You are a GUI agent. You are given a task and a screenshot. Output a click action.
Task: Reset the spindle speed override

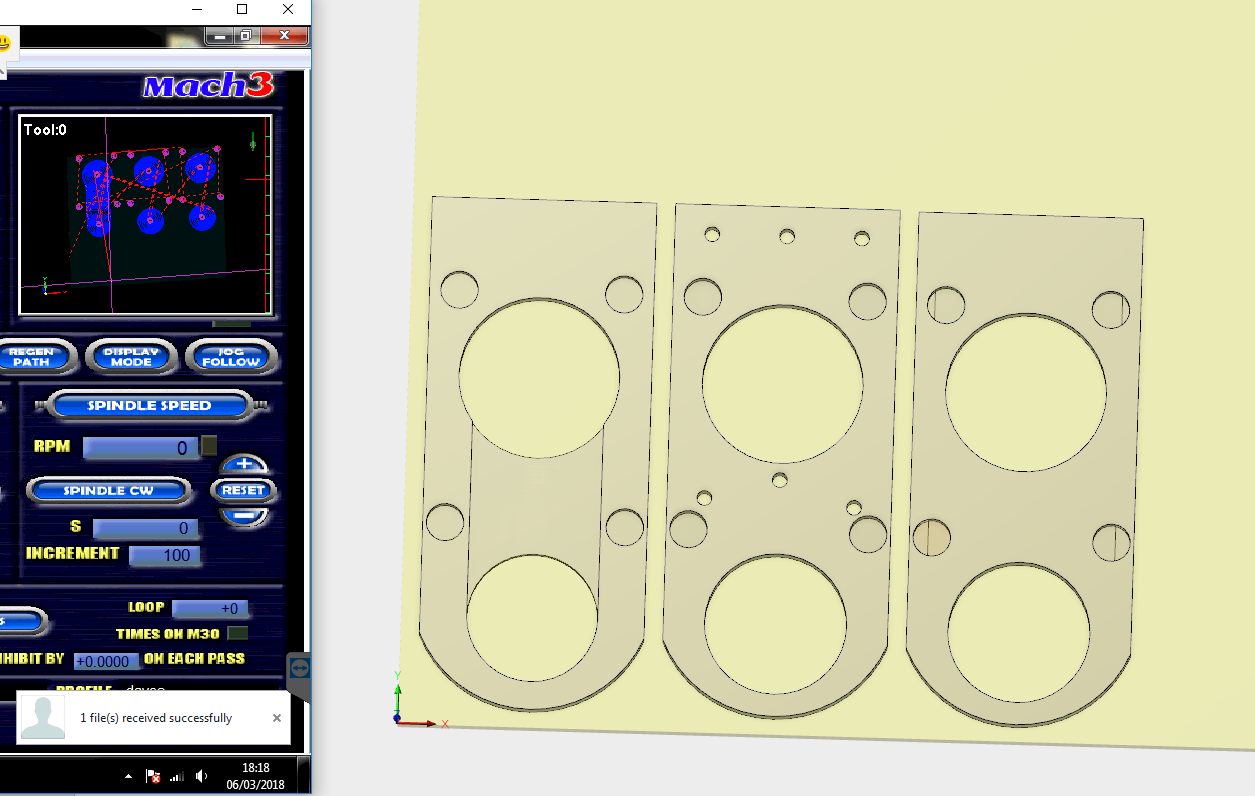(x=243, y=490)
